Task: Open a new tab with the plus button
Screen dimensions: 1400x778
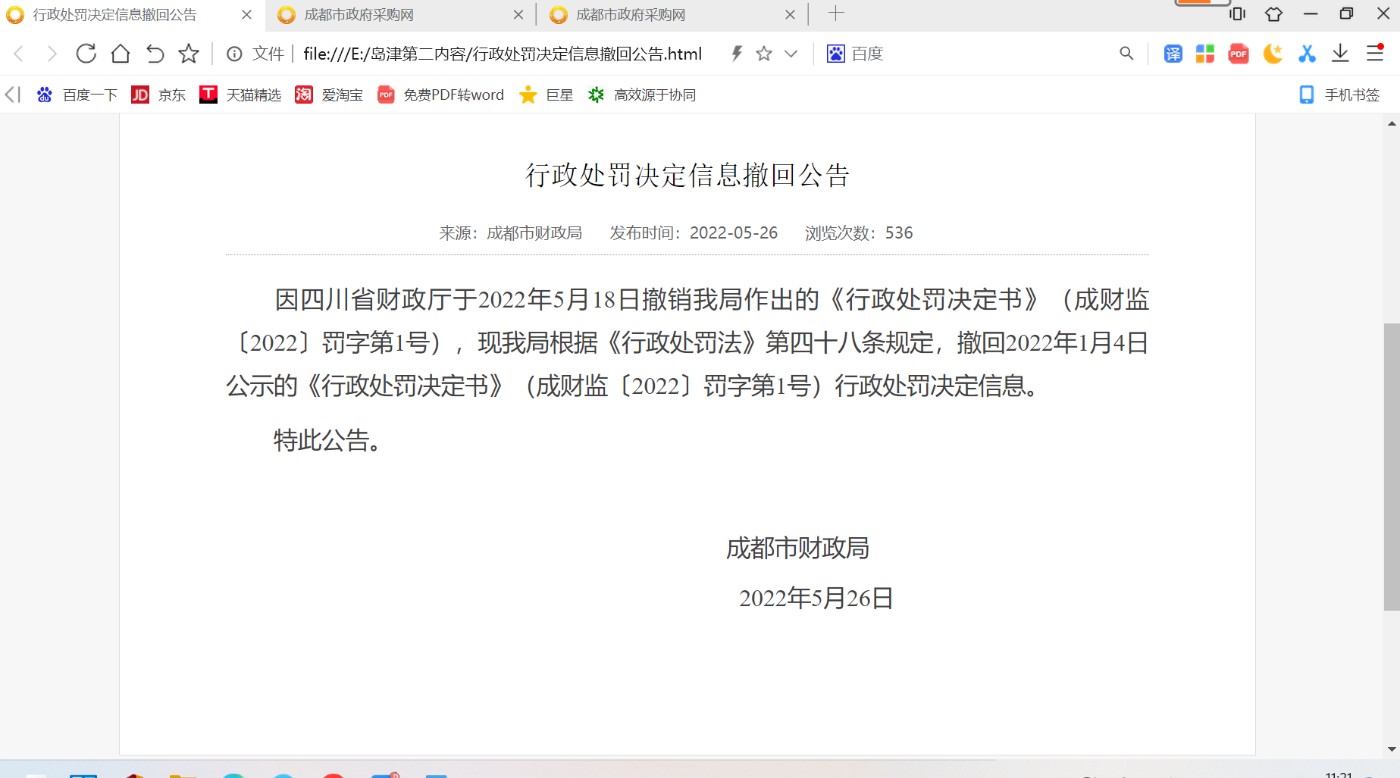Action: pyautogui.click(x=836, y=14)
